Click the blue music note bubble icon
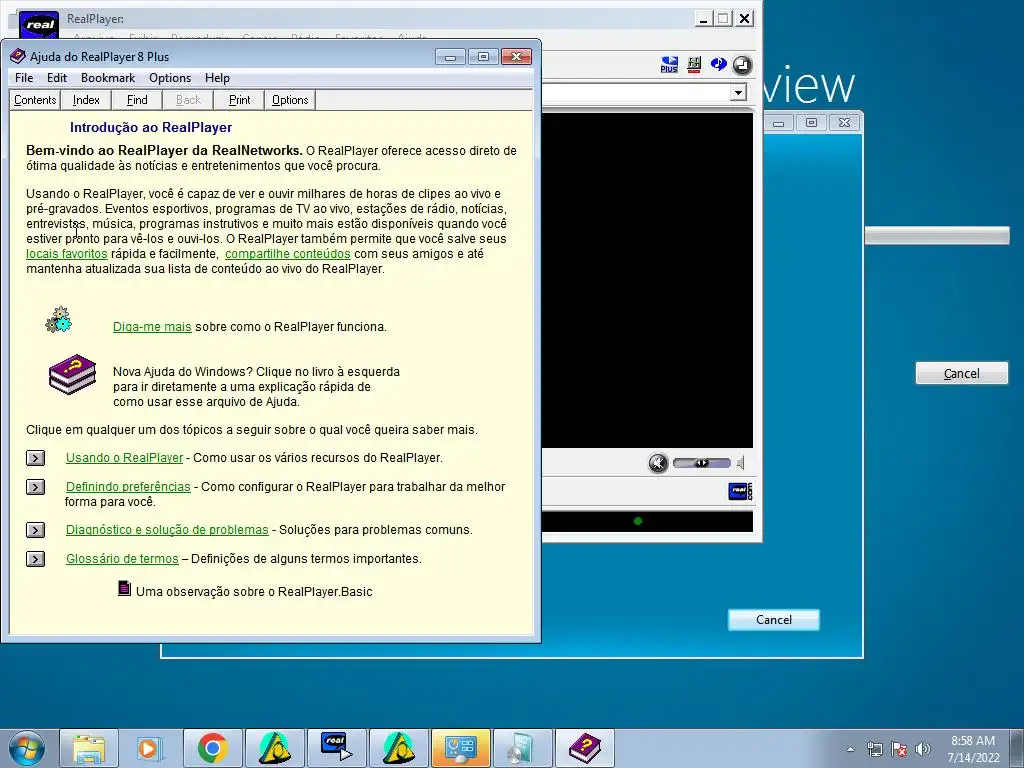This screenshot has height=768, width=1024. pos(718,64)
